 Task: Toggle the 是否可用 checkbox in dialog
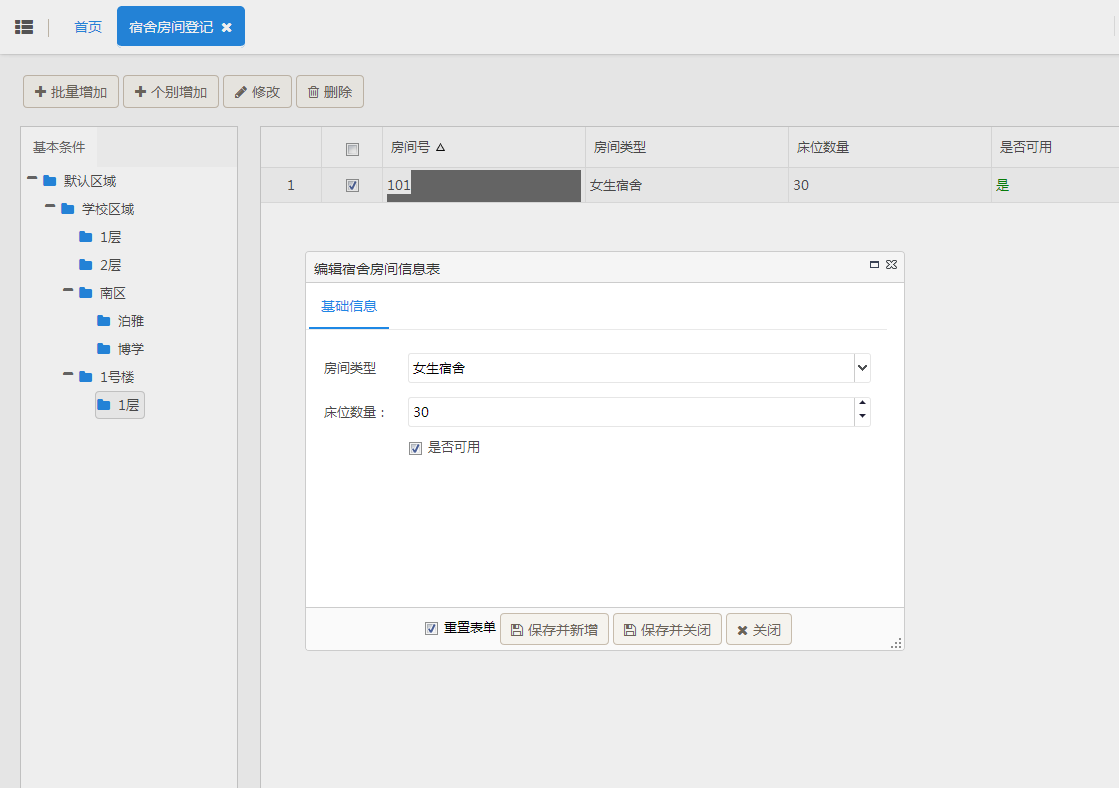[x=415, y=448]
